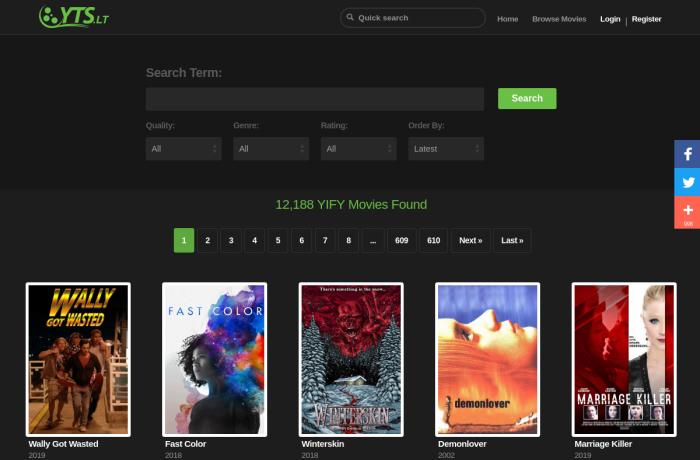The height and width of the screenshot is (460, 700).
Task: Focus the Quick search field
Action: click(x=412, y=18)
